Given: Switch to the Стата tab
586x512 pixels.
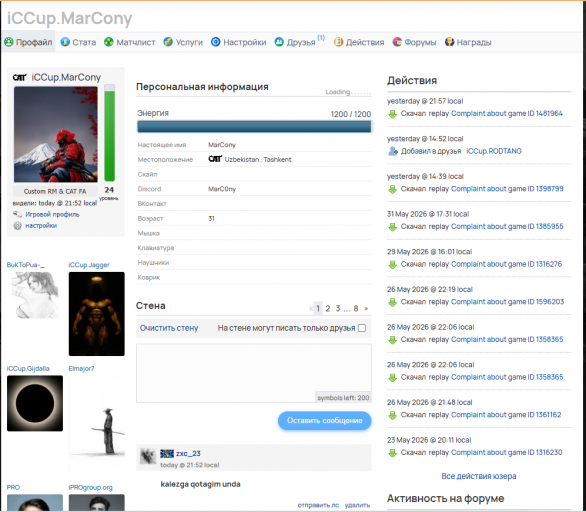Looking at the screenshot, I should click(78, 42).
